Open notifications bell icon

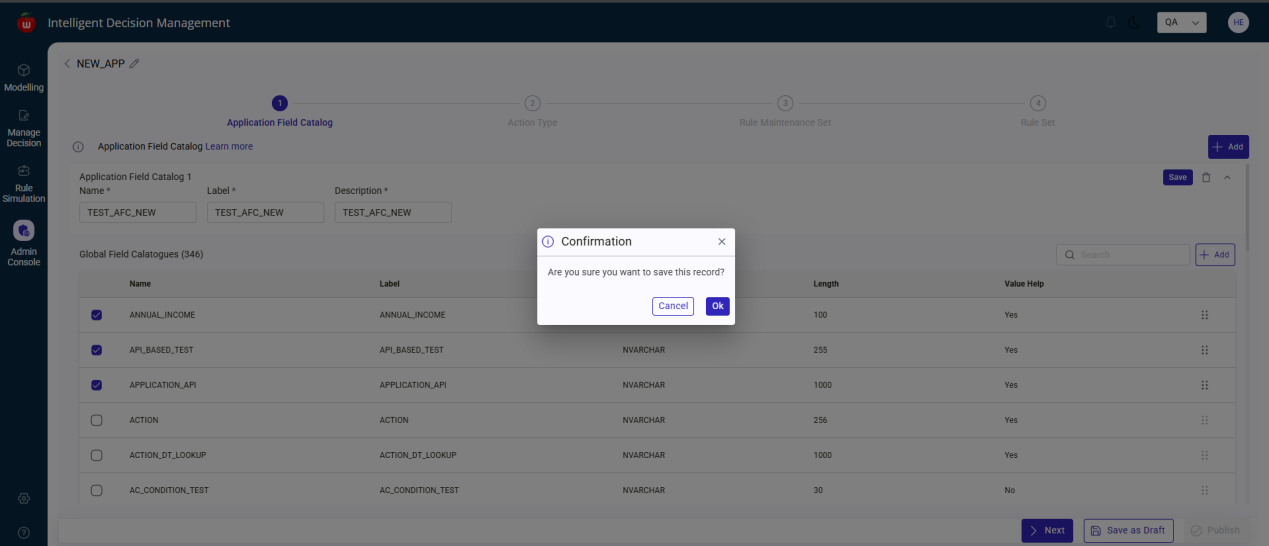tap(1111, 23)
